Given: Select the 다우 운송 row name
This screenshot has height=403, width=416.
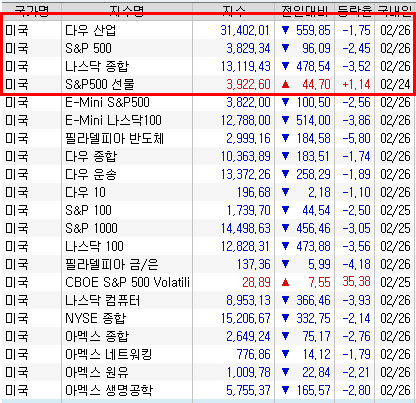Looking at the screenshot, I should [x=91, y=174].
